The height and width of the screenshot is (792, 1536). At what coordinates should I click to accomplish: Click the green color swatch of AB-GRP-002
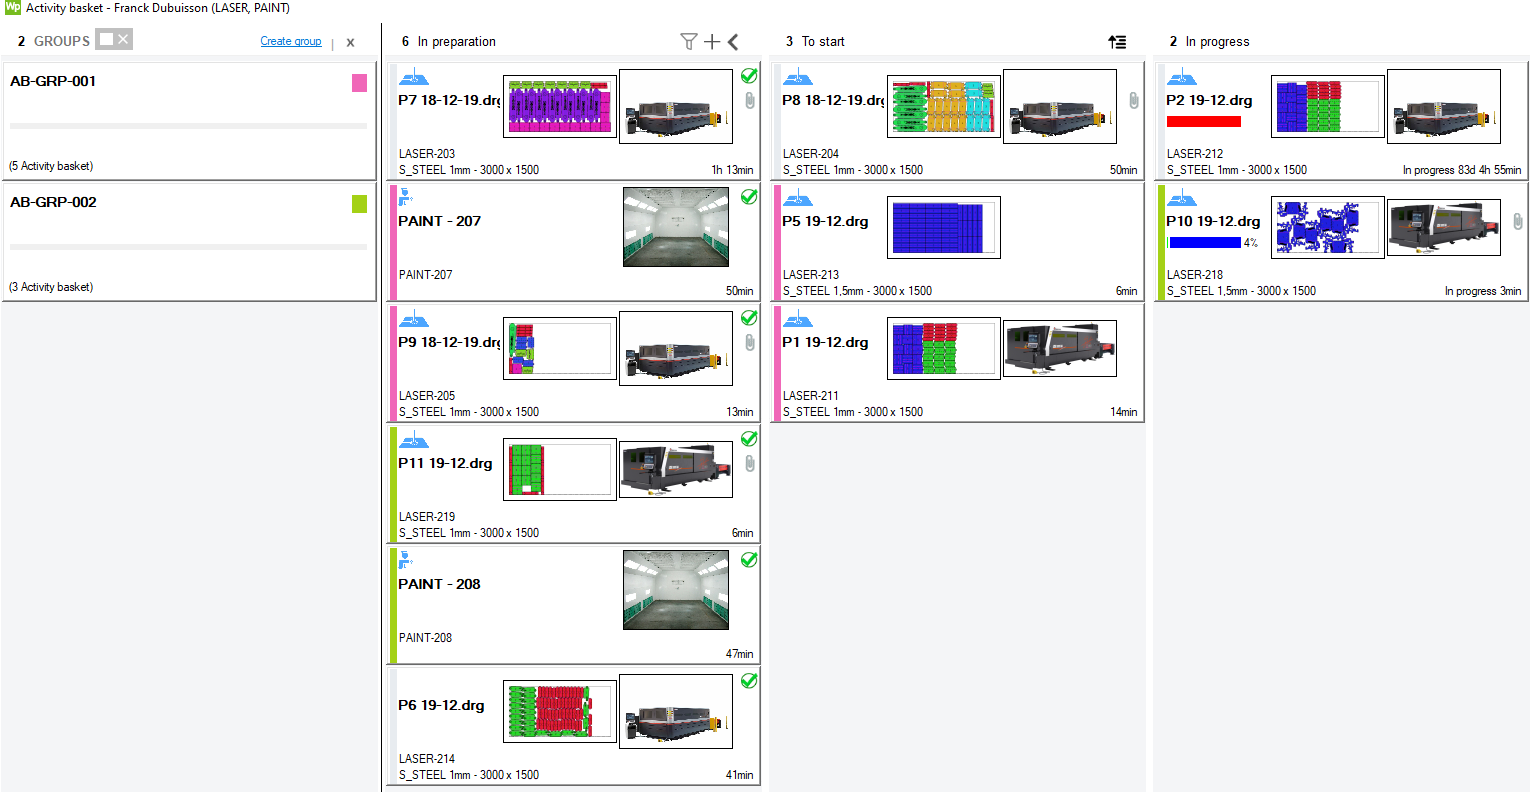[359, 204]
